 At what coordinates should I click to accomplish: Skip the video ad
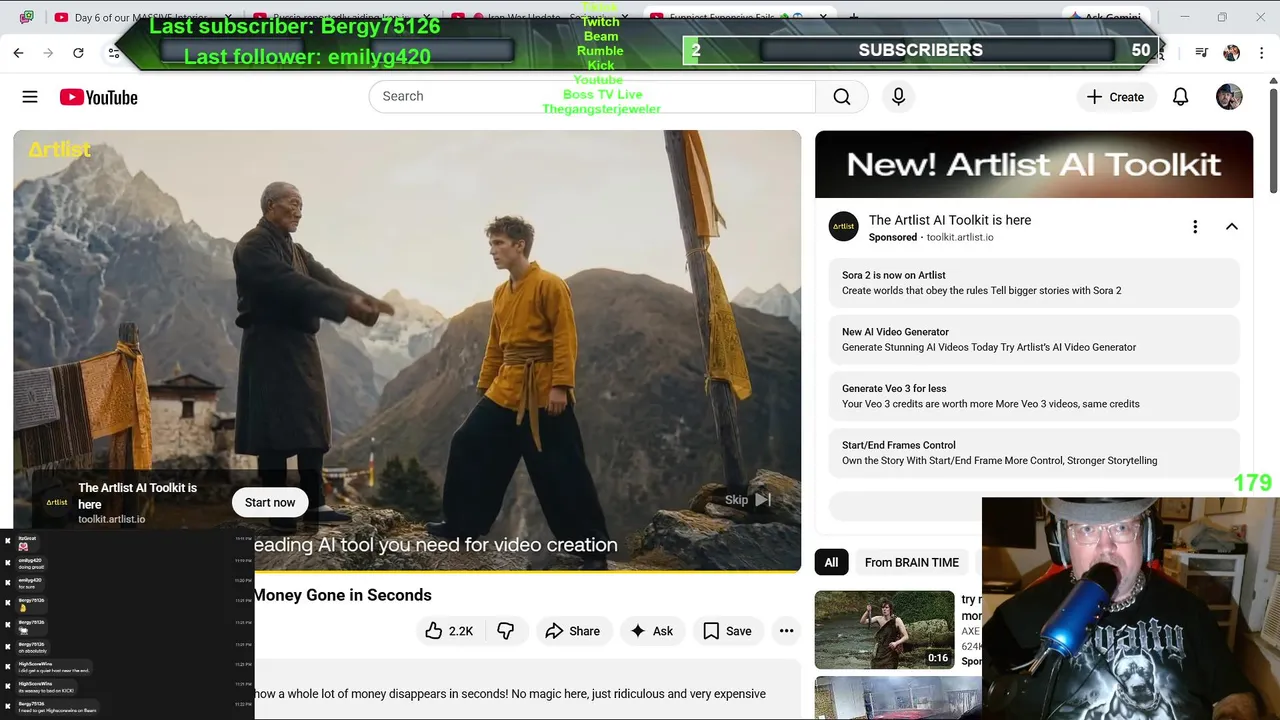click(748, 500)
